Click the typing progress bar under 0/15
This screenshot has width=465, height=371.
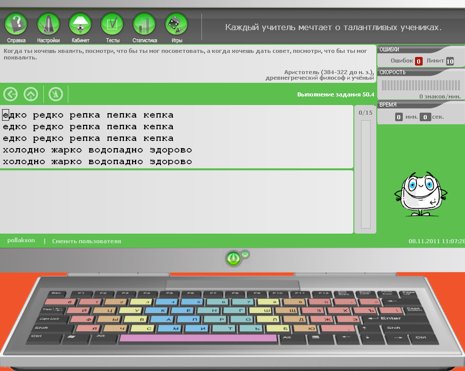coord(366,175)
